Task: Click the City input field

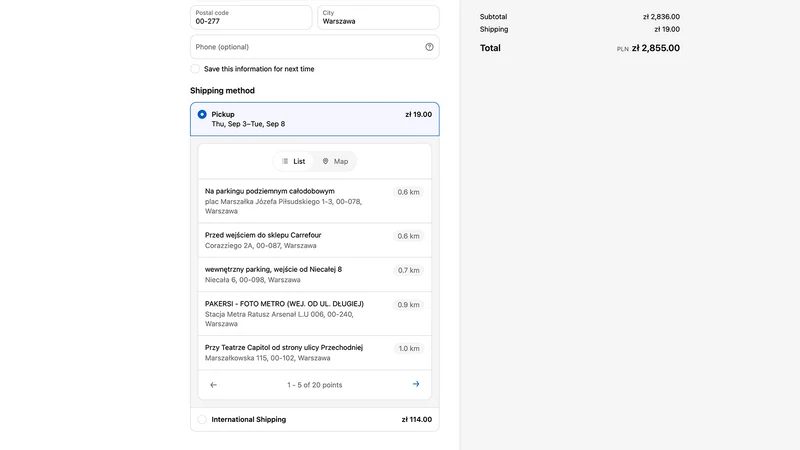Action: [x=378, y=17]
